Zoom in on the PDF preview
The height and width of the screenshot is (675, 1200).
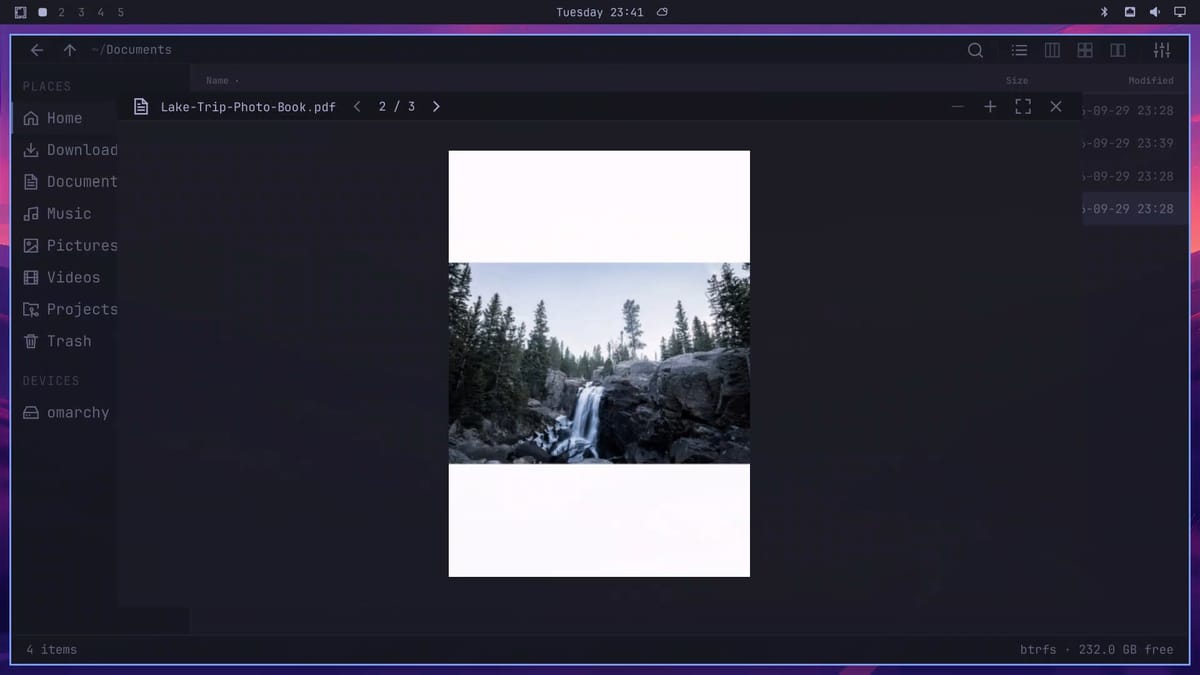990,106
